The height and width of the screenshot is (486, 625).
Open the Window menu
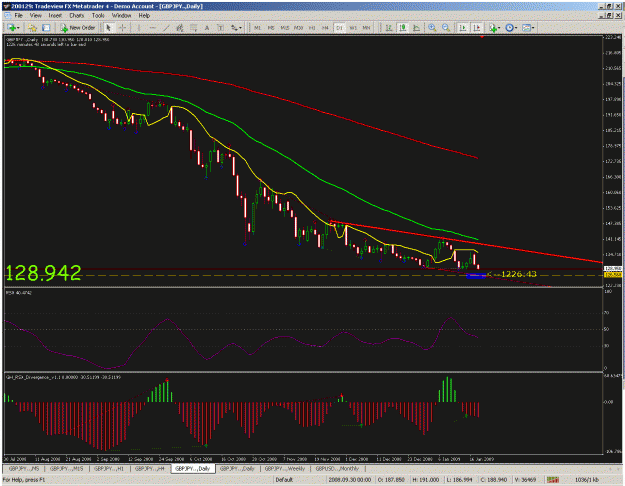click(121, 16)
